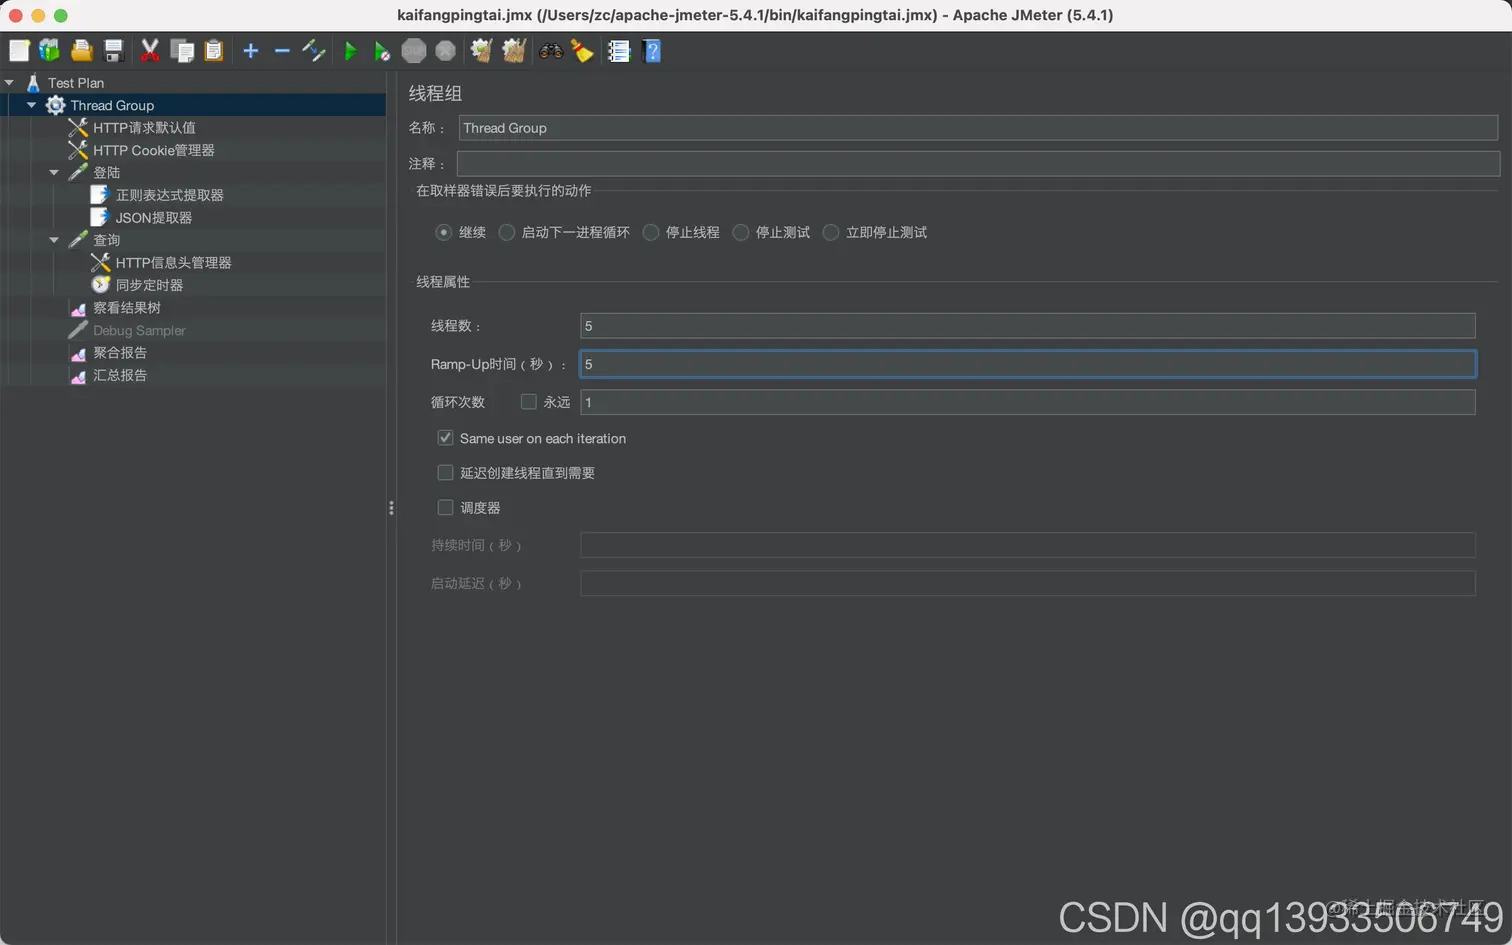The image size is (1512, 945).
Task: Click the Toggle enable/disable icon
Action: [x=314, y=51]
